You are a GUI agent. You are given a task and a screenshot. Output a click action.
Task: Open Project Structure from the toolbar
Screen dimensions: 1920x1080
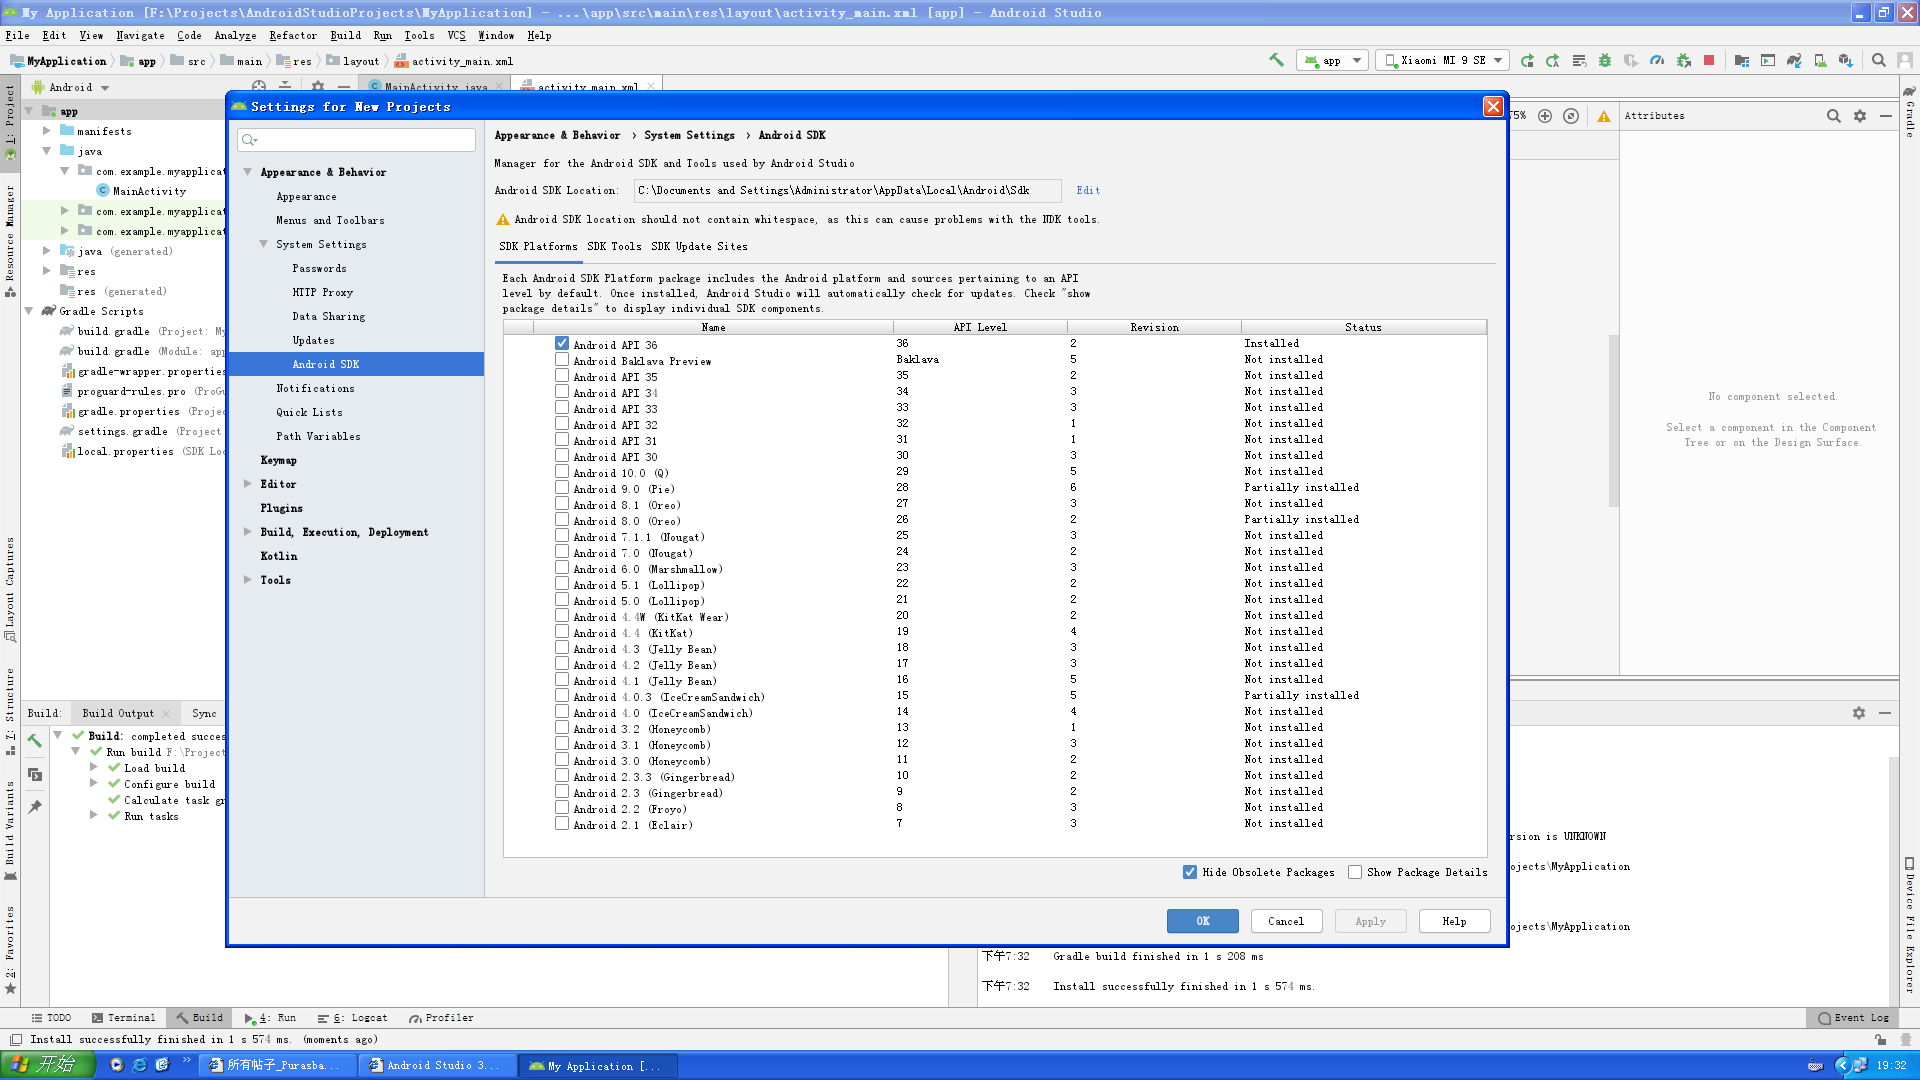(1742, 60)
